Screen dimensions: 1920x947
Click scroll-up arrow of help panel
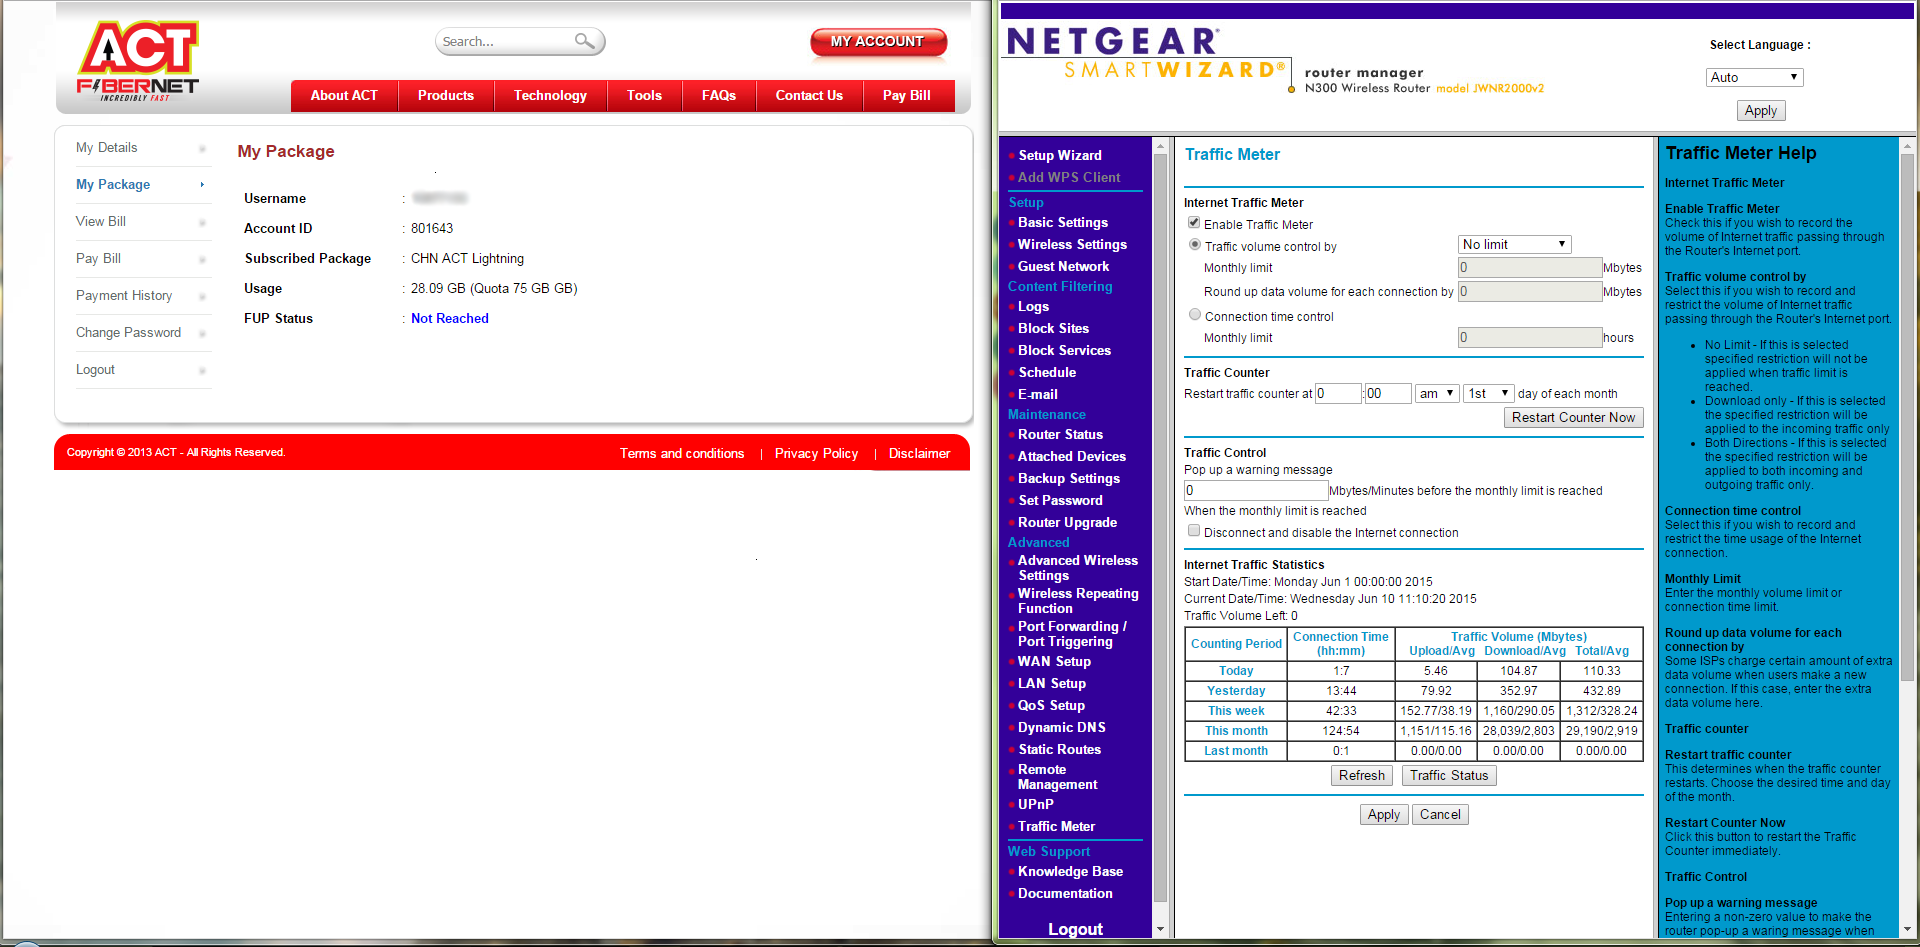pos(1907,146)
